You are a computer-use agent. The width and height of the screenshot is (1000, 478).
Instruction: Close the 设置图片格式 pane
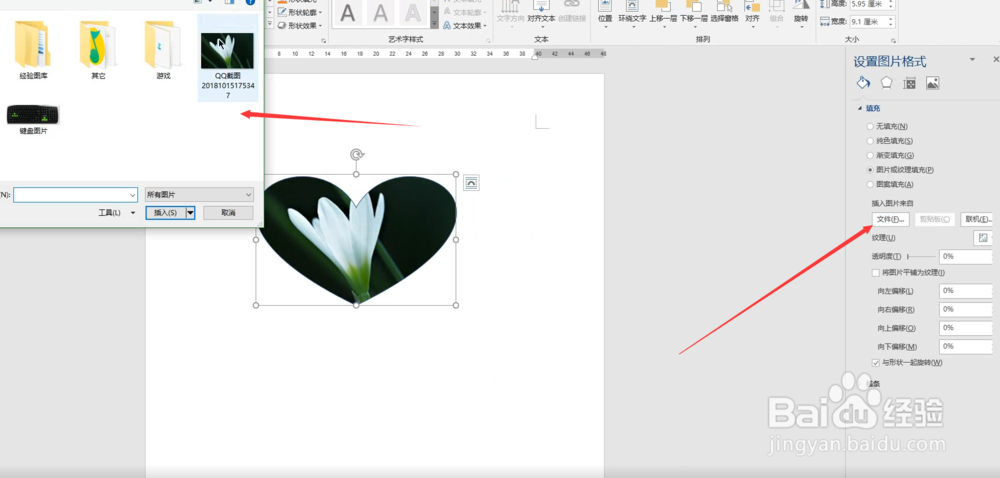pyautogui.click(x=996, y=59)
